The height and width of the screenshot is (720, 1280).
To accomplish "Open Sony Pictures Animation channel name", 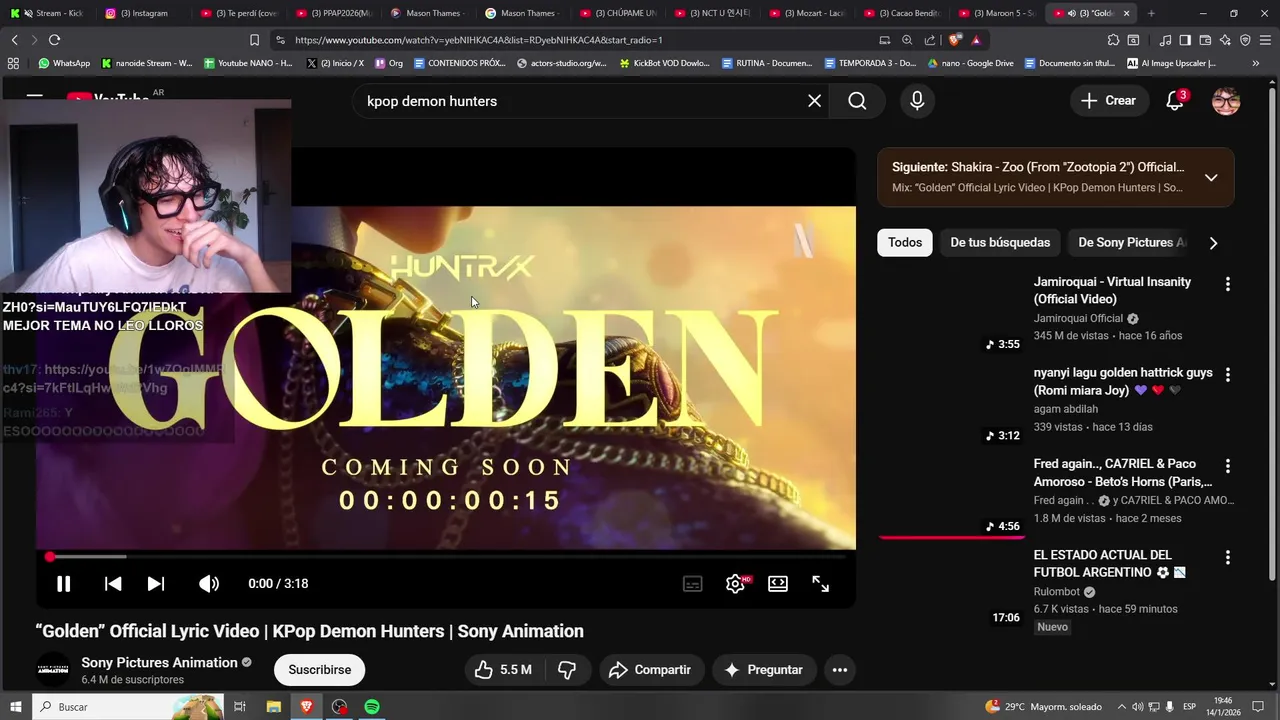I will [x=159, y=663].
